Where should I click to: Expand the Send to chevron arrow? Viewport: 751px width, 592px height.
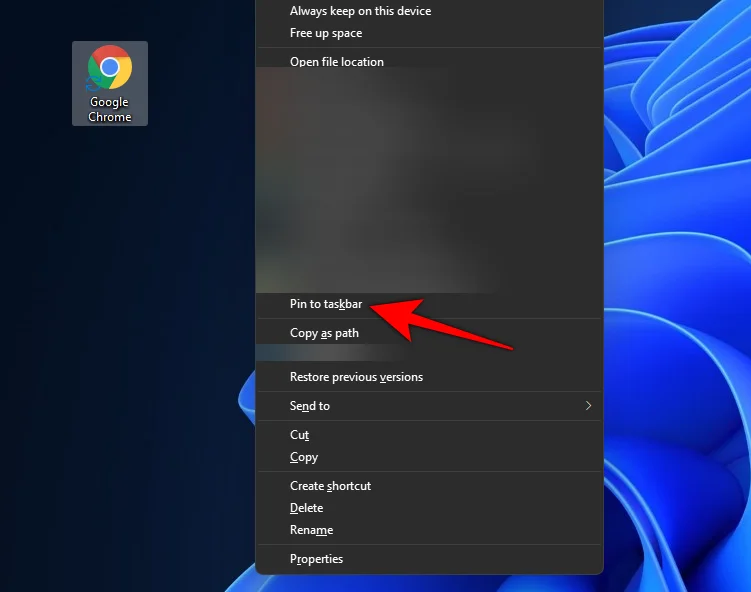588,406
